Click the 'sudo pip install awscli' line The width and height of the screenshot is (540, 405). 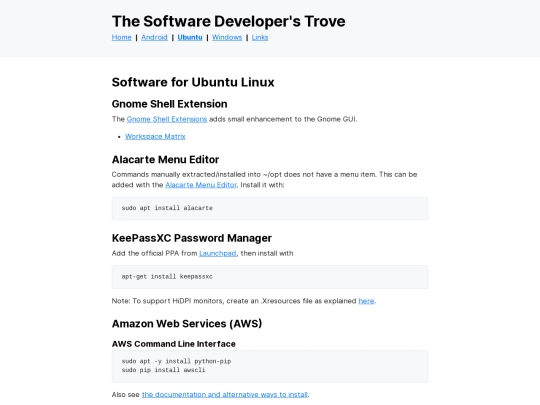tap(163, 370)
